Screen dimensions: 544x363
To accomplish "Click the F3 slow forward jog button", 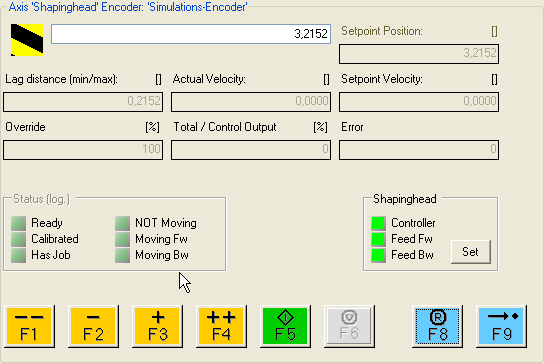I will (x=158, y=326).
